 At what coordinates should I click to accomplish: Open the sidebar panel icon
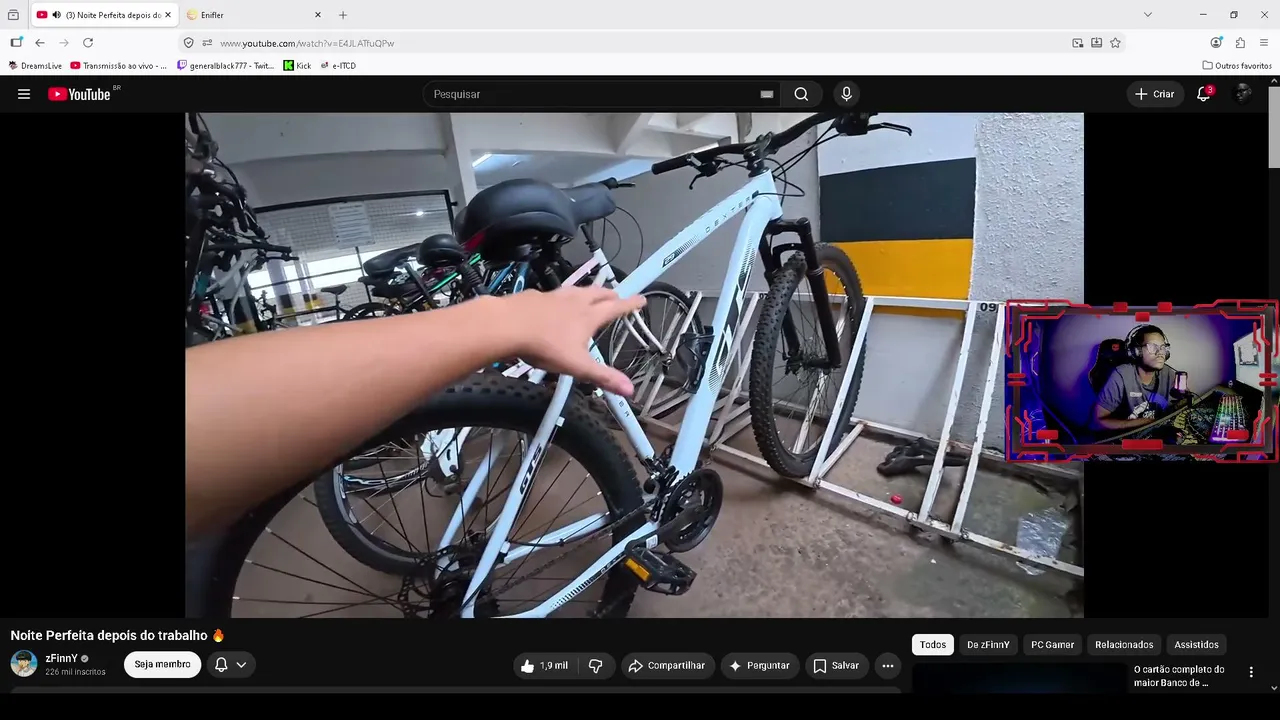coord(16,43)
